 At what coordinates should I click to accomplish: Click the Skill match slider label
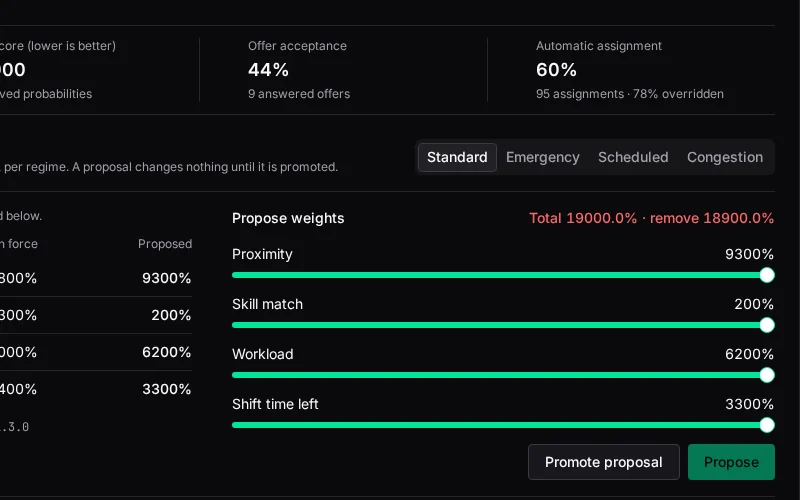pyautogui.click(x=267, y=304)
